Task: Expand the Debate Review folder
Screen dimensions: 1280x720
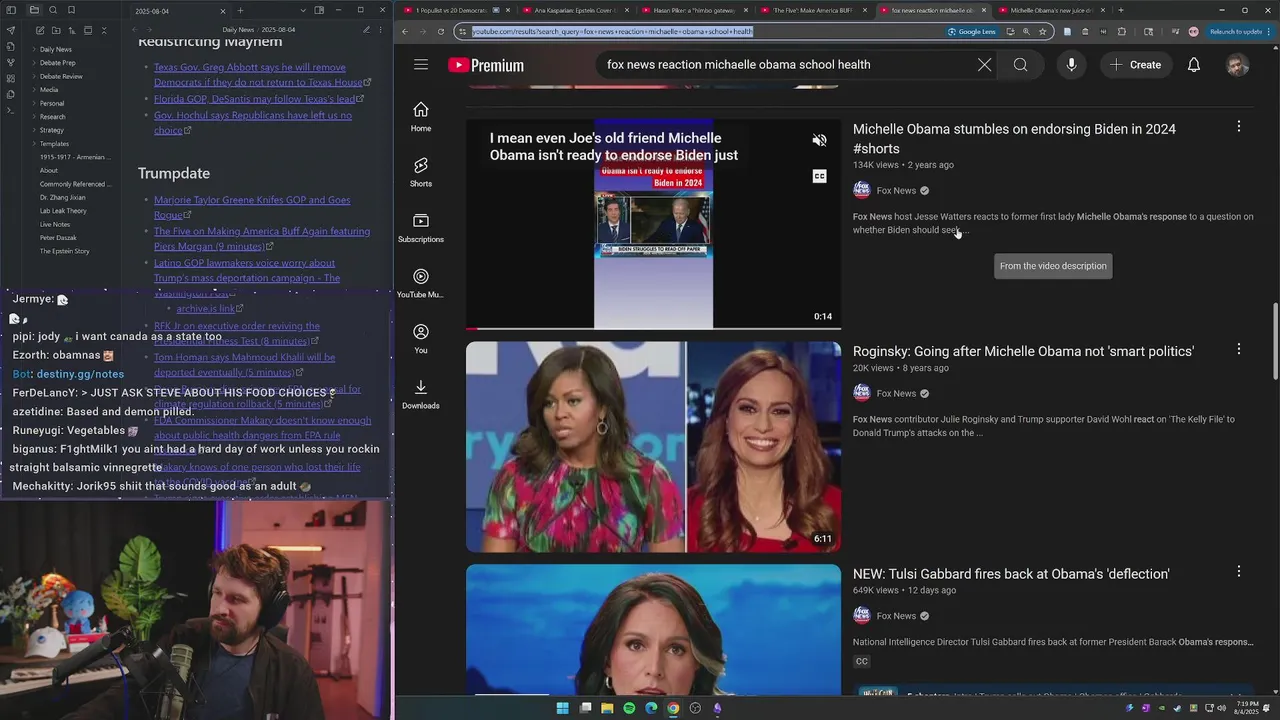Action: pos(61,76)
